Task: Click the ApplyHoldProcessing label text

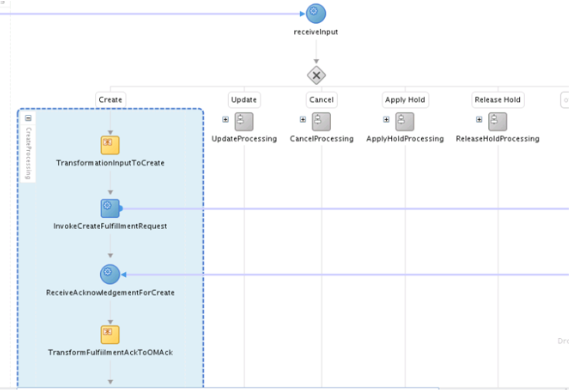Action: coord(405,139)
